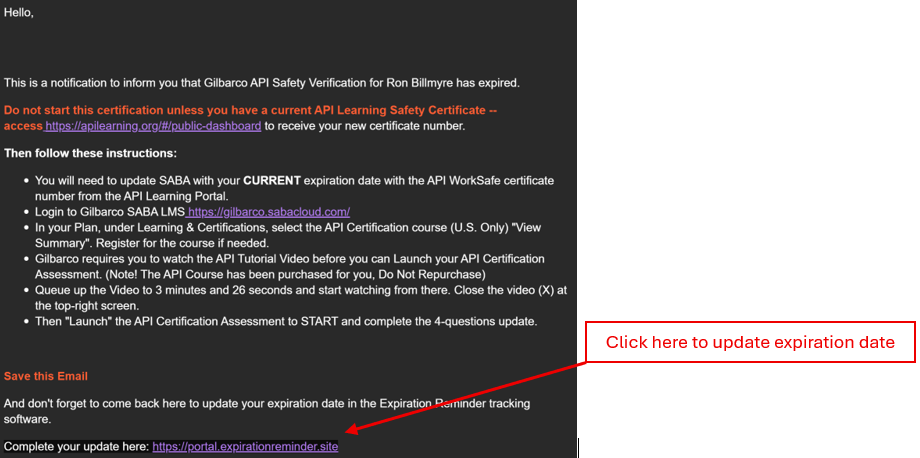Click the bullet about launching the 4-questions update
Image resolution: width=920 pixels, height=458 pixels.
[x=286, y=323]
